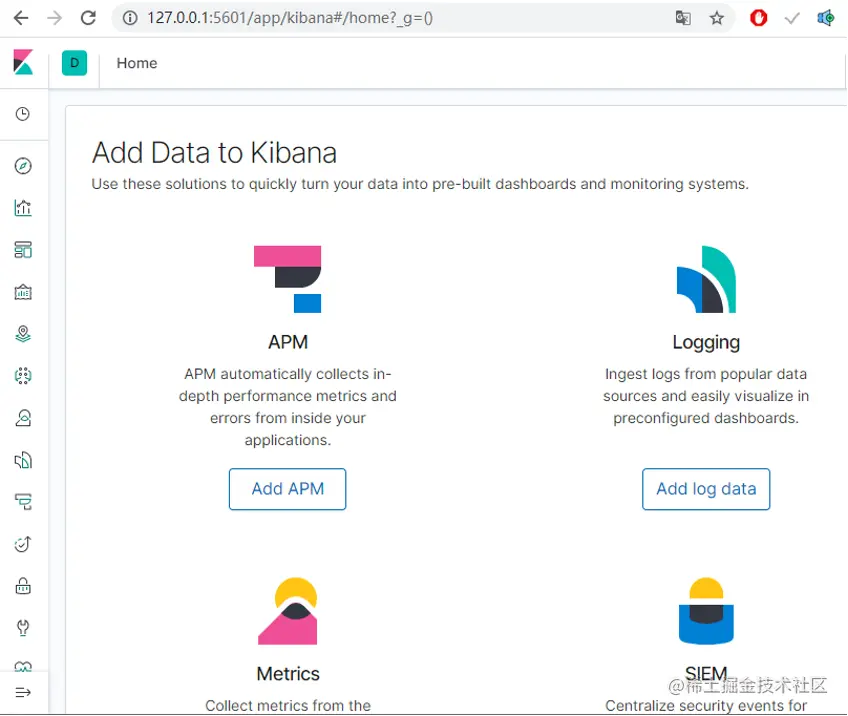Image resolution: width=848 pixels, height=716 pixels.
Task: Click the Add APM button
Action: pyautogui.click(x=287, y=489)
